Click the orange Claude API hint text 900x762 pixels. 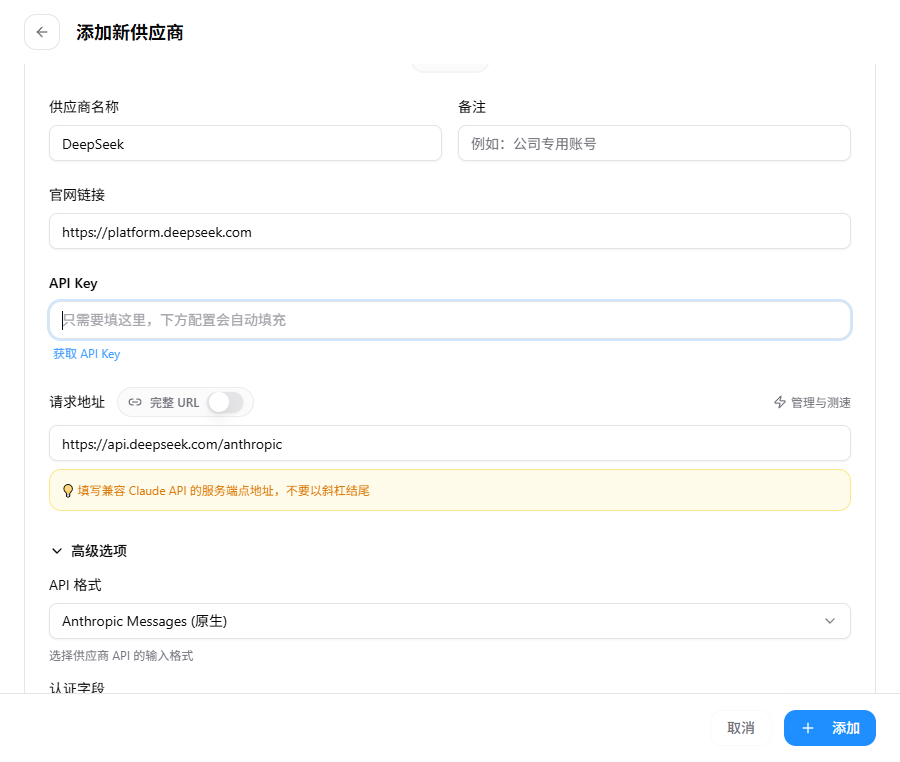click(224, 491)
